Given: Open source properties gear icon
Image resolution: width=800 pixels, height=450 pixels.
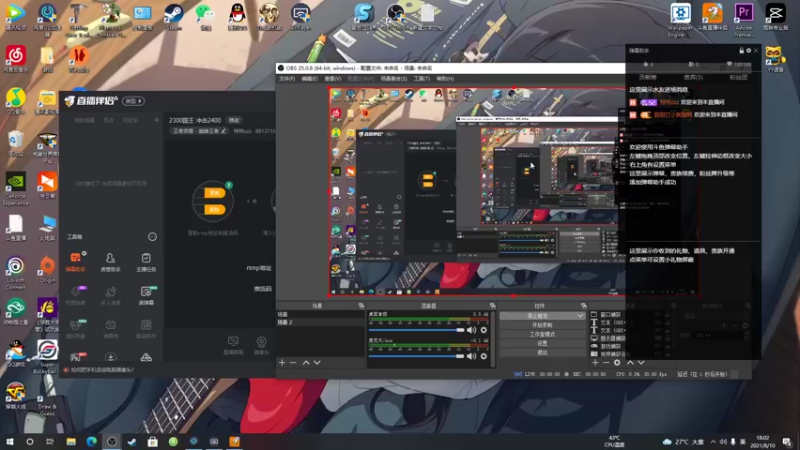Looking at the screenshot, I should [617, 362].
